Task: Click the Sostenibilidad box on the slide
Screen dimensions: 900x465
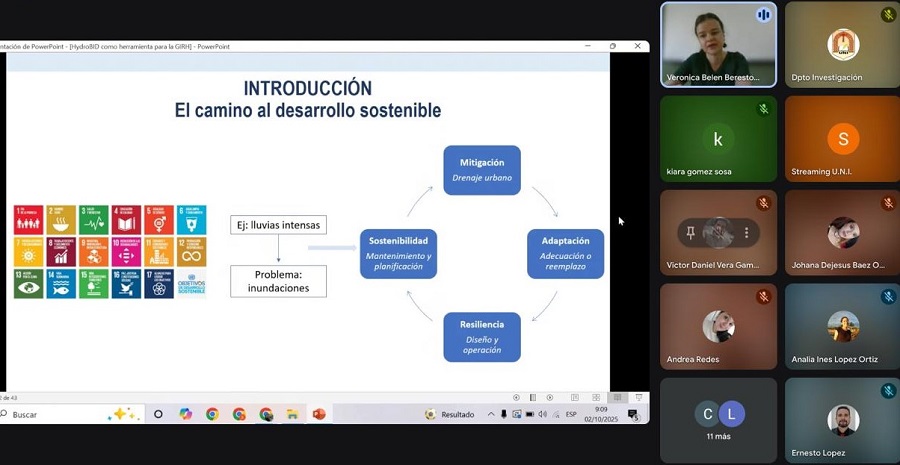Action: click(x=398, y=254)
